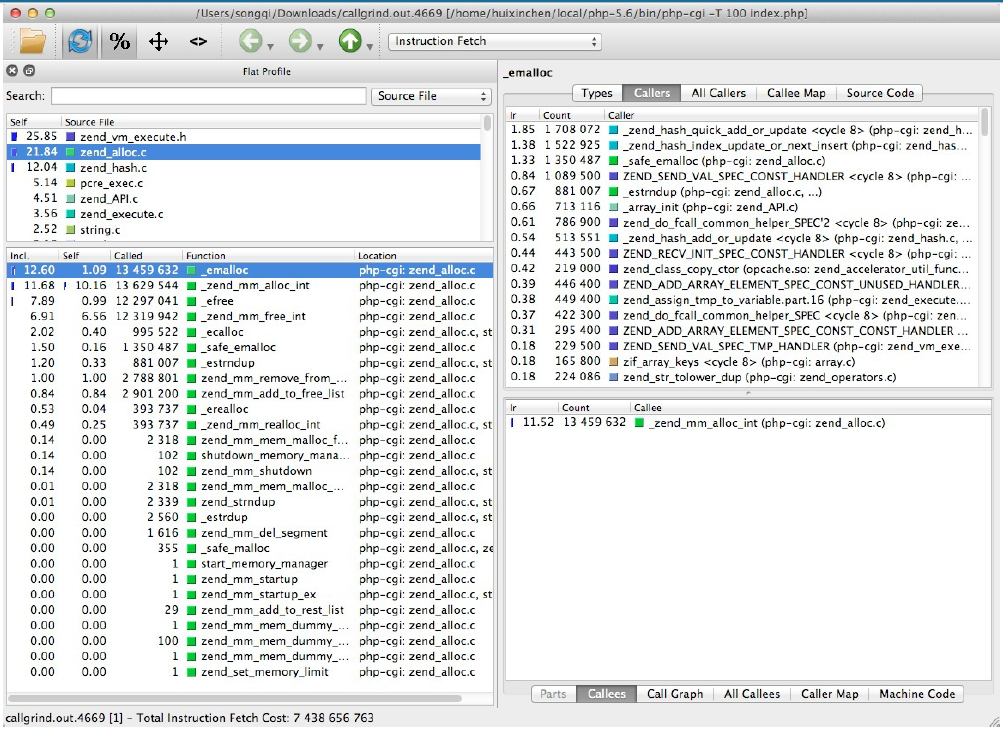1003x729 pixels.
Task: Select the _emalloc function row
Action: click(x=249, y=270)
